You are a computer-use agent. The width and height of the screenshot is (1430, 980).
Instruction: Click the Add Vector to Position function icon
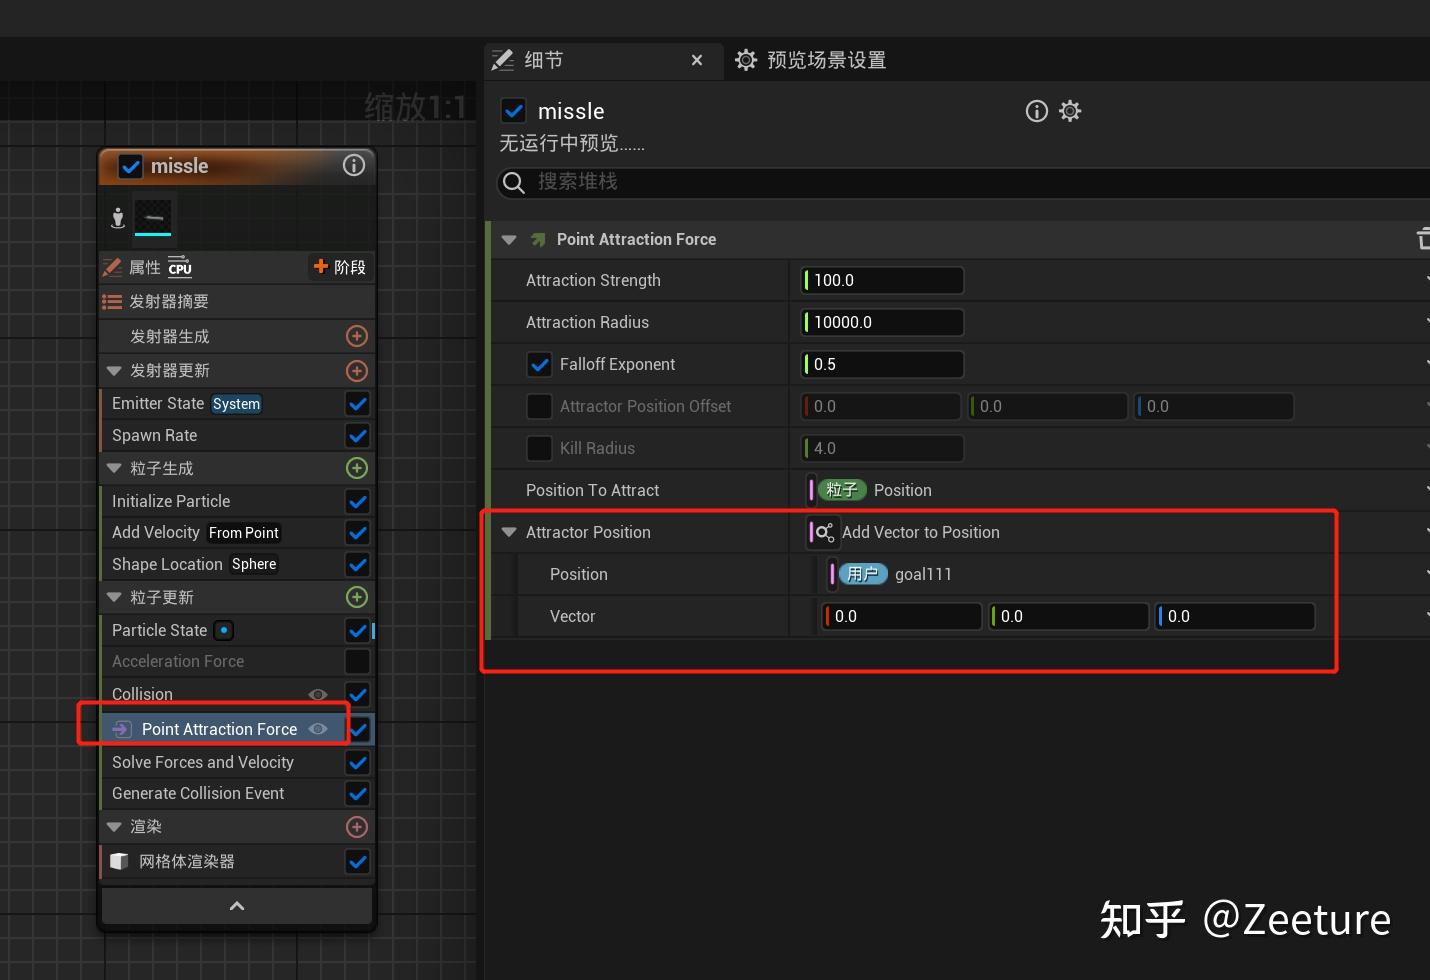[x=823, y=532]
